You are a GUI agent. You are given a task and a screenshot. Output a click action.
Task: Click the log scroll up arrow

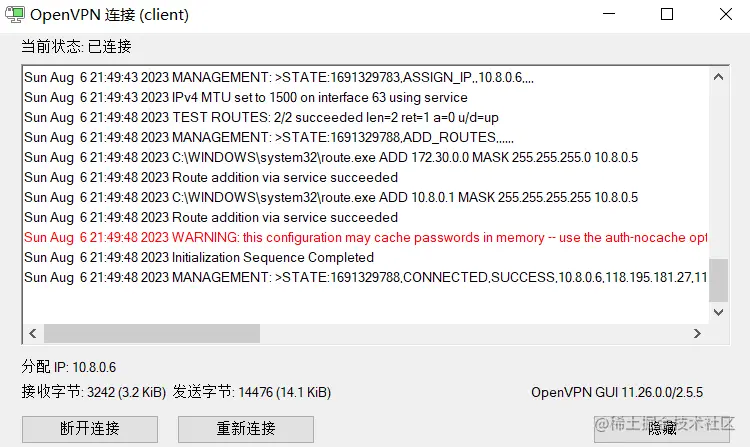[718, 77]
